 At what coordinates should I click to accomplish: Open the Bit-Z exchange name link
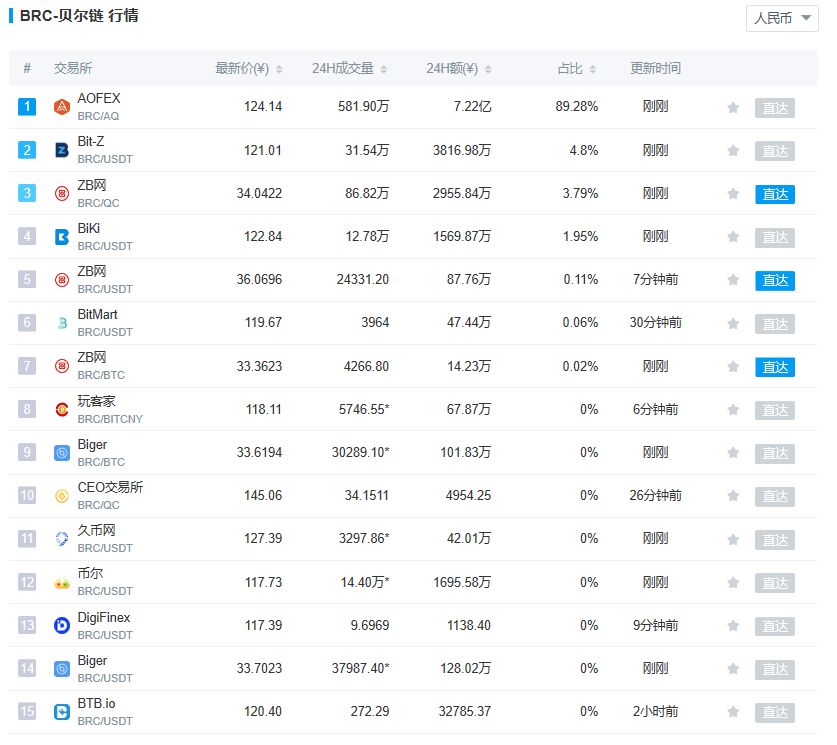click(x=91, y=141)
